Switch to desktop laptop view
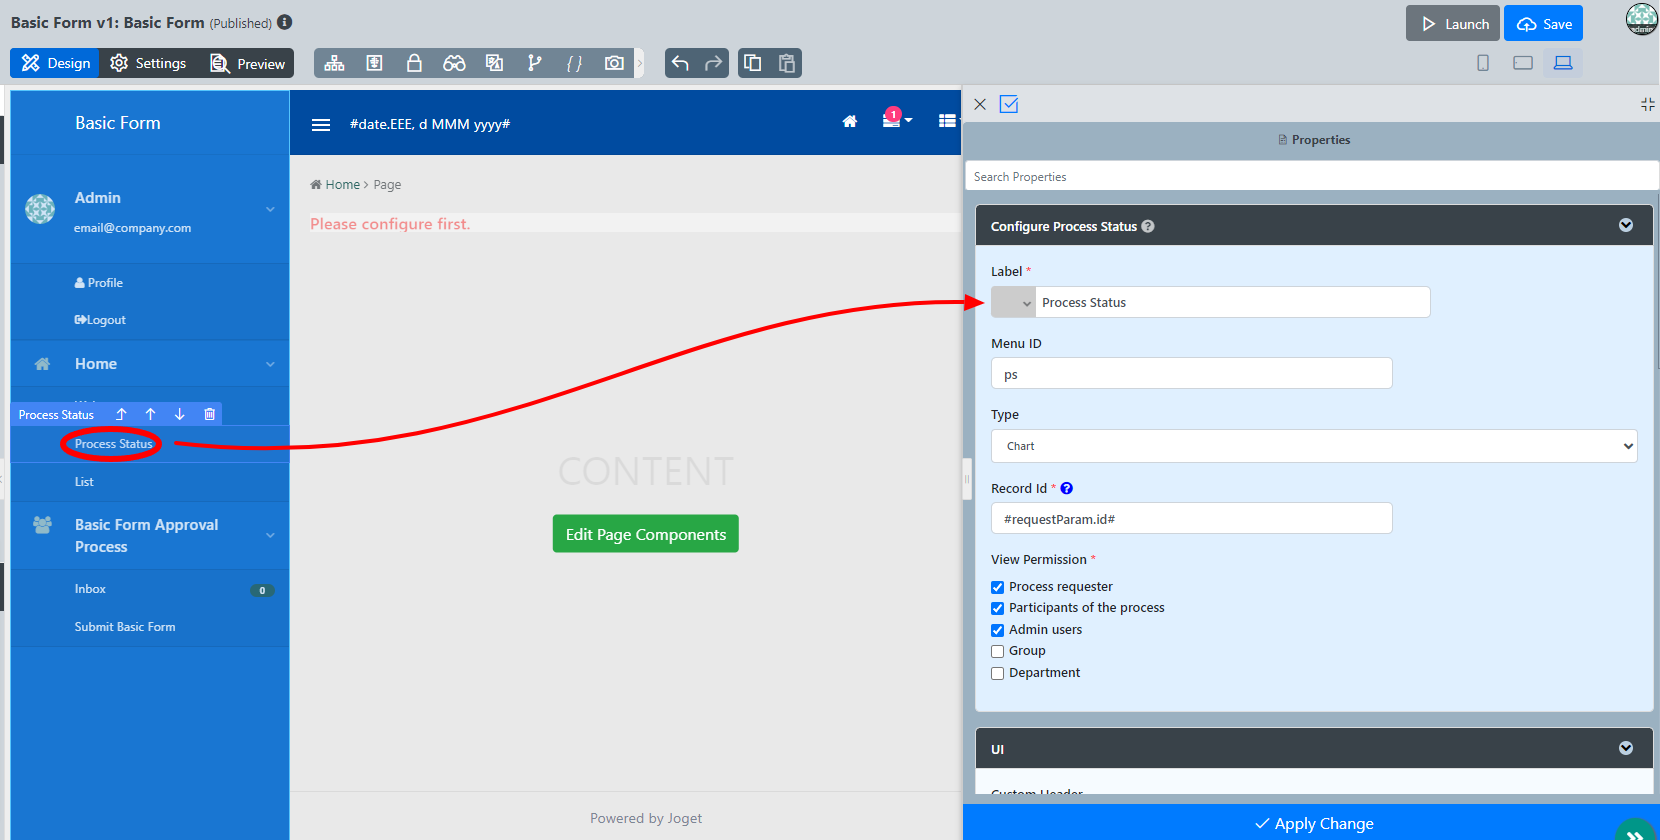The width and height of the screenshot is (1660, 840). 1563,63
